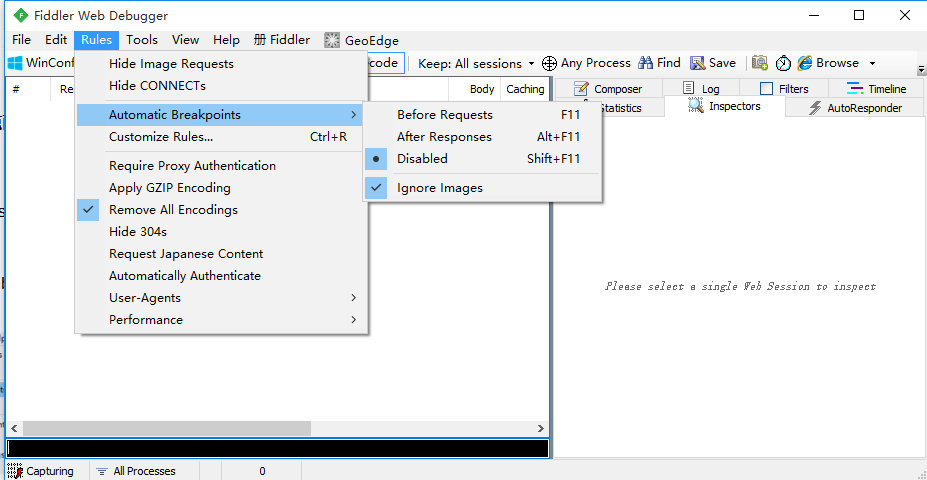Open the Log tab
Image resolution: width=927 pixels, height=480 pixels.
pos(701,89)
